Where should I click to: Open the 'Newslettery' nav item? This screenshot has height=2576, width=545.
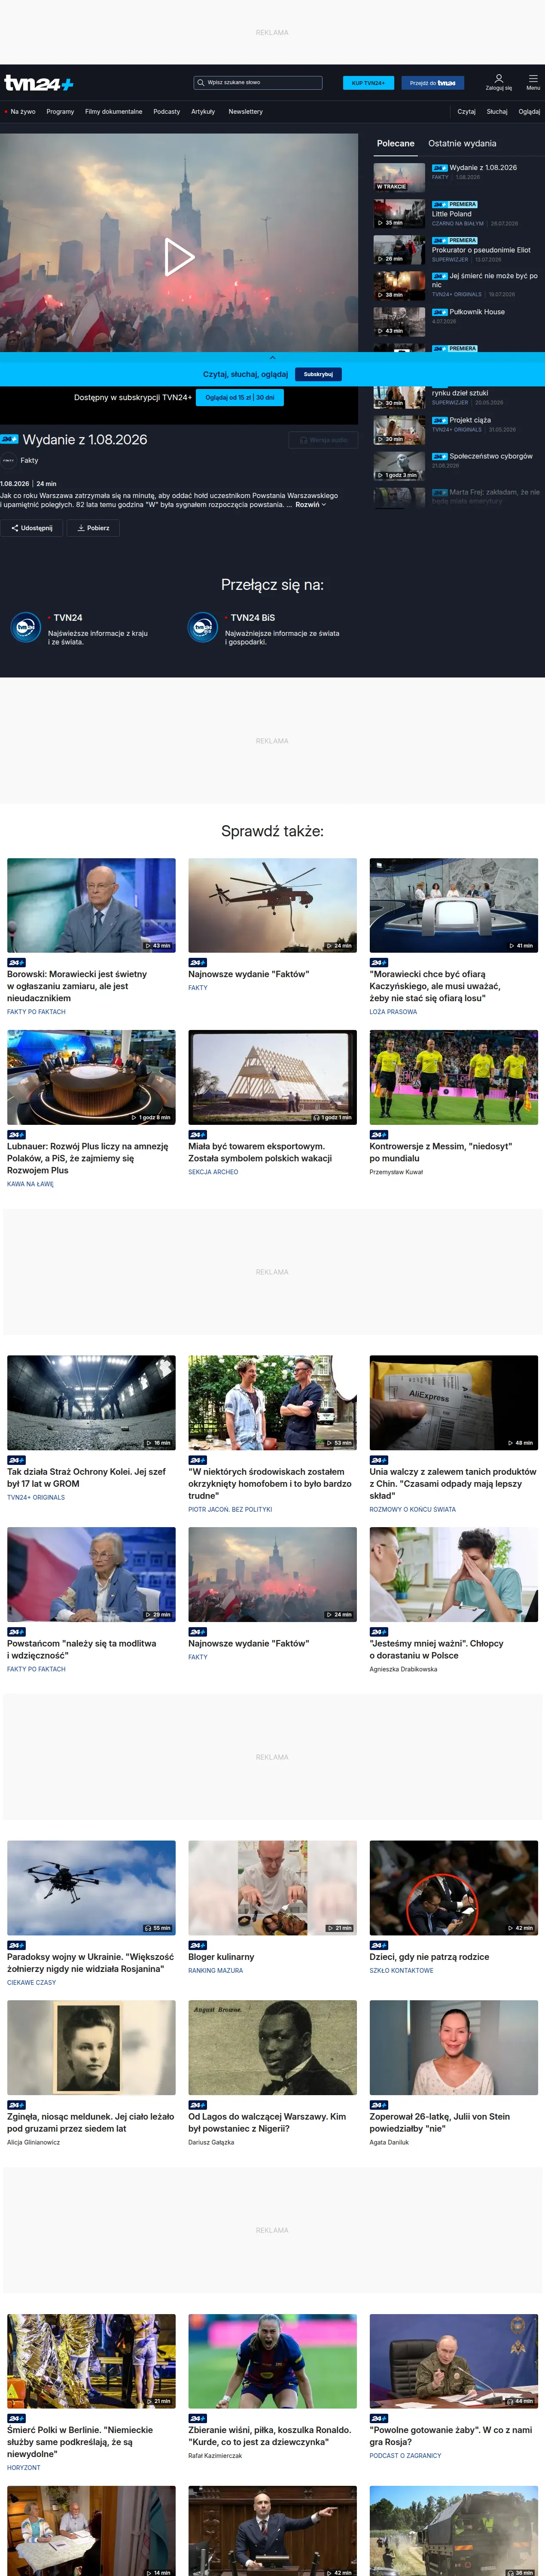pyautogui.click(x=246, y=112)
